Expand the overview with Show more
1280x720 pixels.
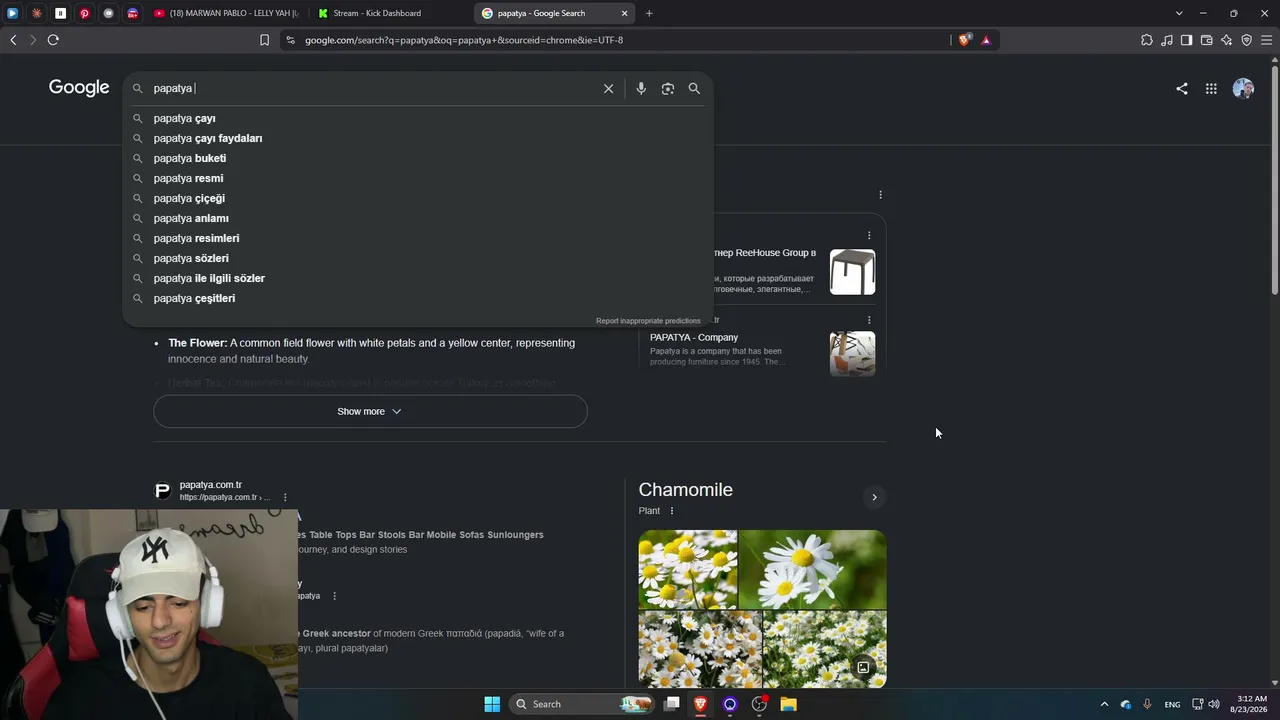(370, 411)
